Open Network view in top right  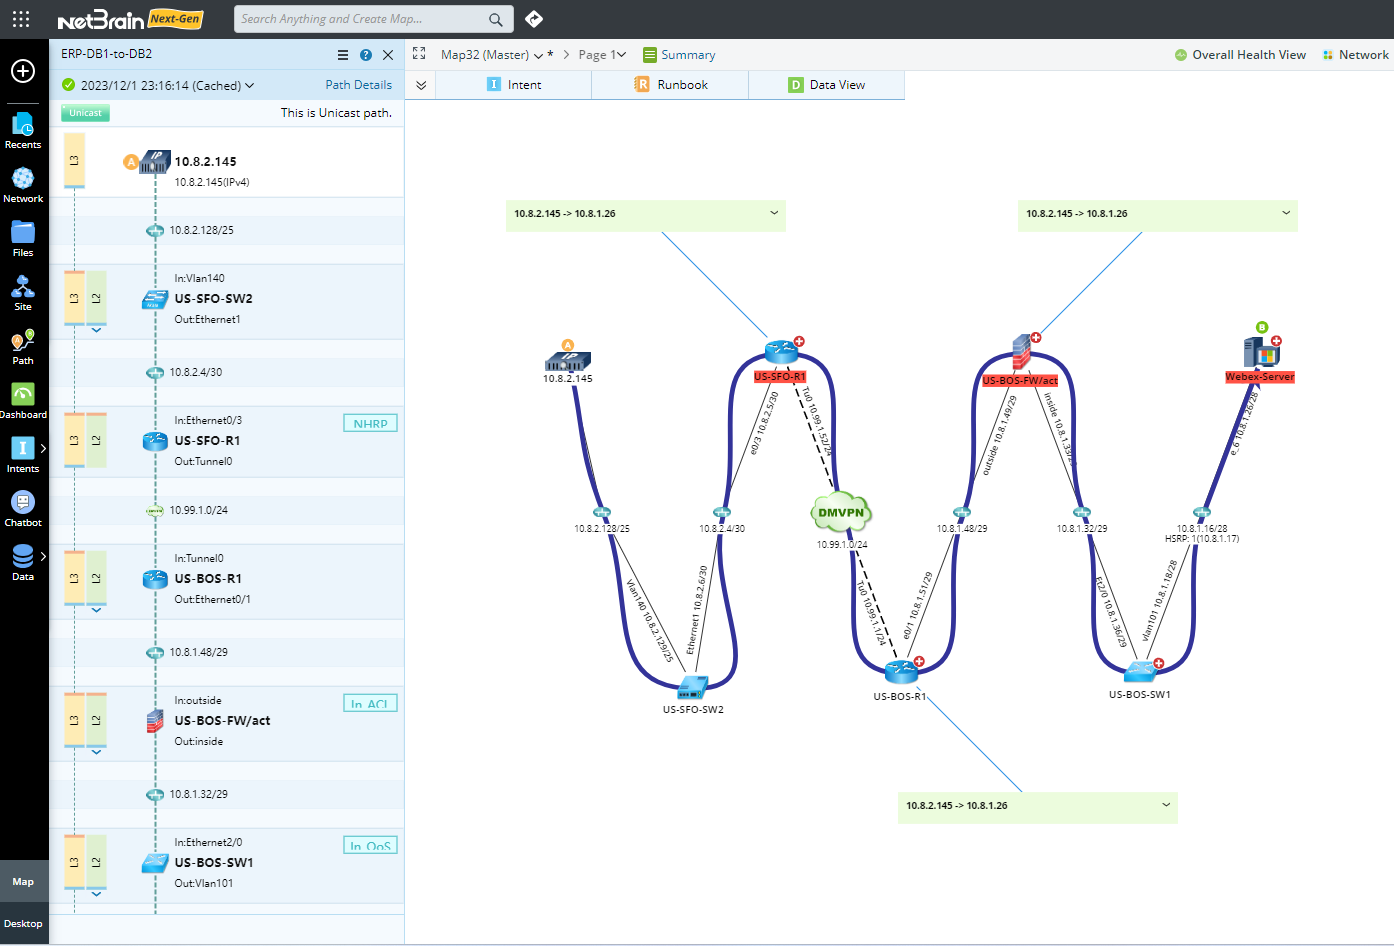pos(1355,55)
